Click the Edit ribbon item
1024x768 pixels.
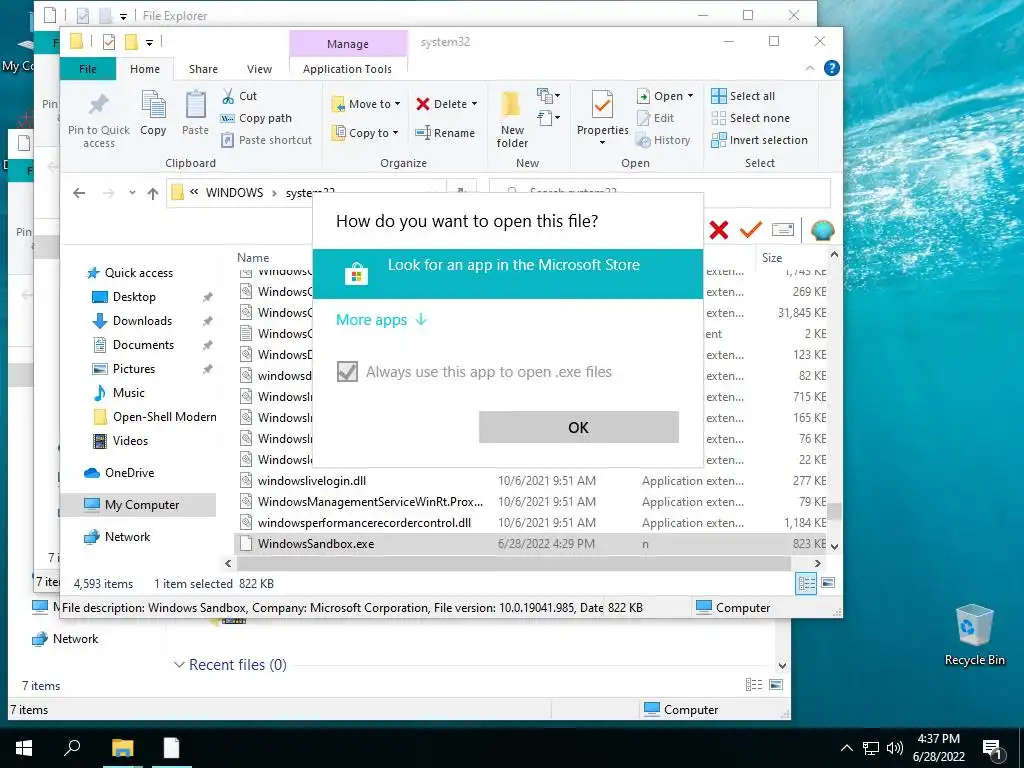(x=656, y=118)
